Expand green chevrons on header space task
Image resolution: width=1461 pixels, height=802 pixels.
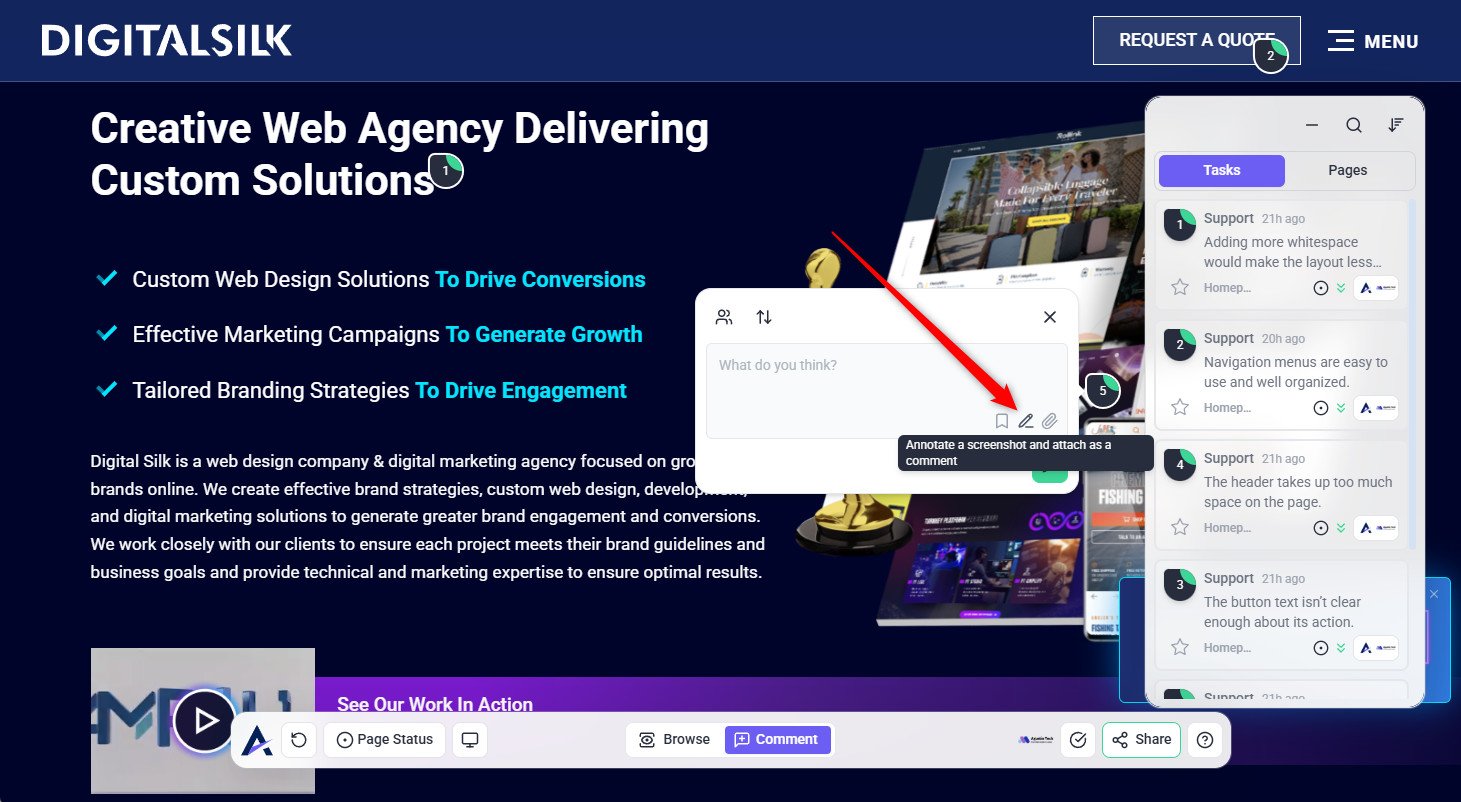(1341, 528)
